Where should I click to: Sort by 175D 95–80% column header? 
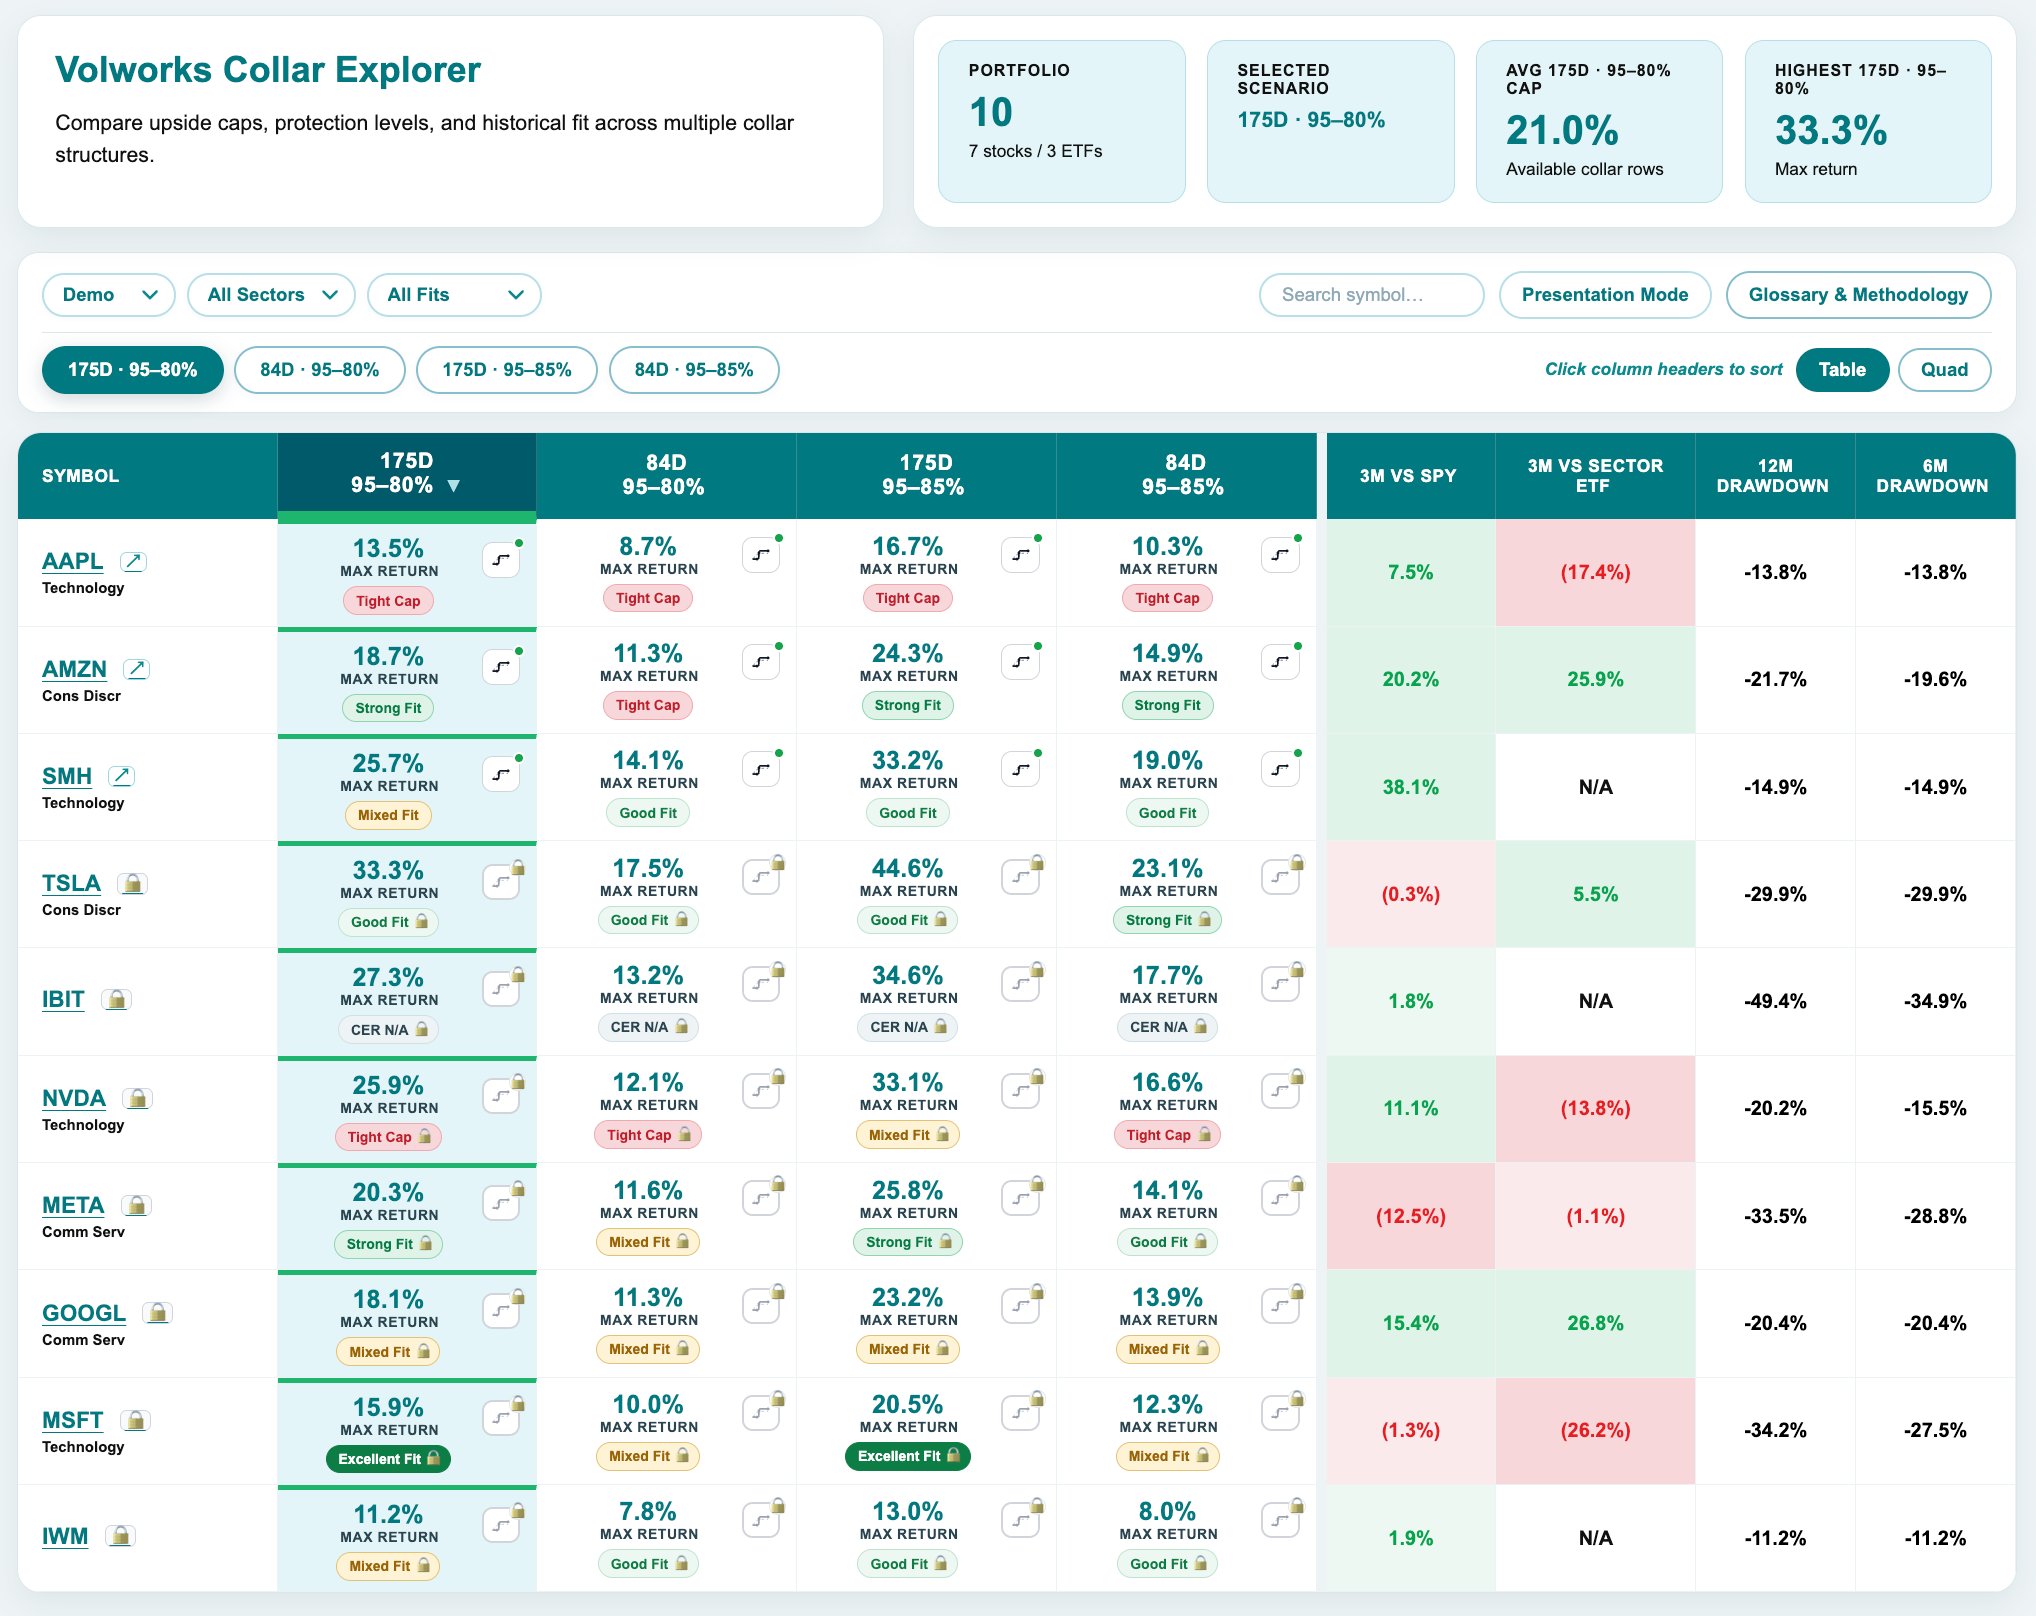(406, 474)
